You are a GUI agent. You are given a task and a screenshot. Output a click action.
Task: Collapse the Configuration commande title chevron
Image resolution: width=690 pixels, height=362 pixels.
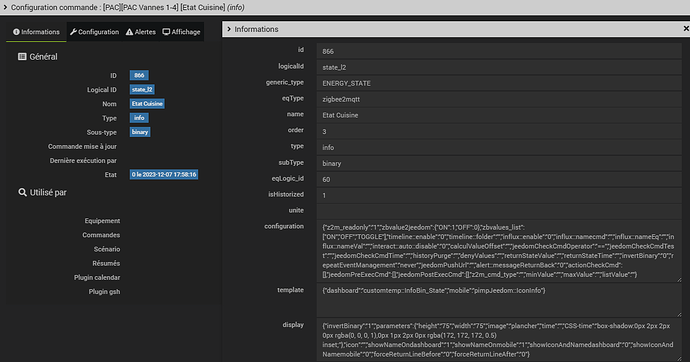(5, 7)
